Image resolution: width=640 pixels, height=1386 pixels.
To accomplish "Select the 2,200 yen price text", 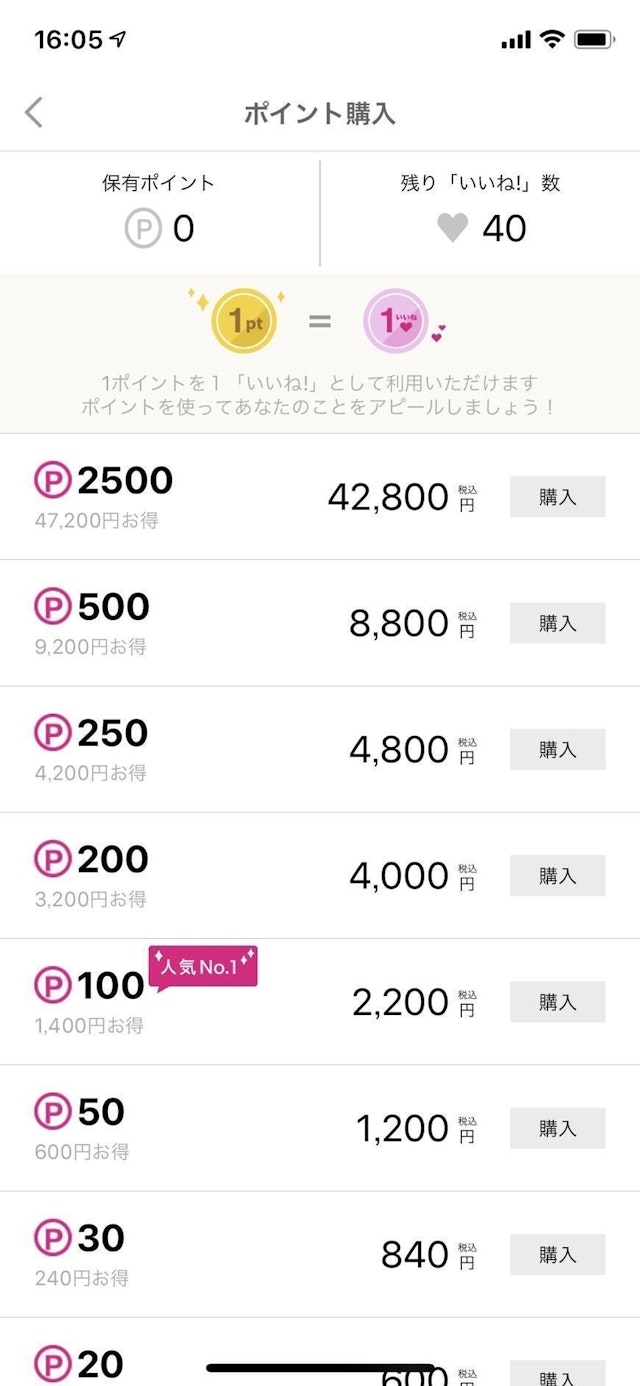I will click(x=400, y=1002).
